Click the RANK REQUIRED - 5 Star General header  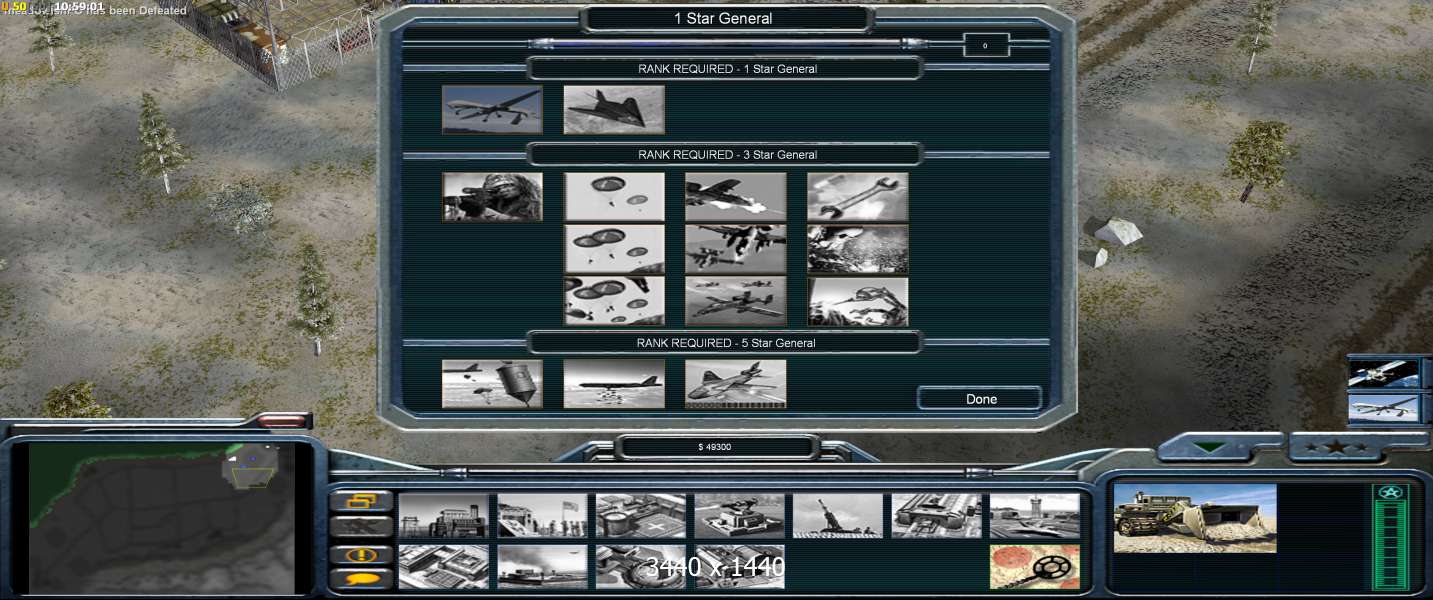[726, 343]
